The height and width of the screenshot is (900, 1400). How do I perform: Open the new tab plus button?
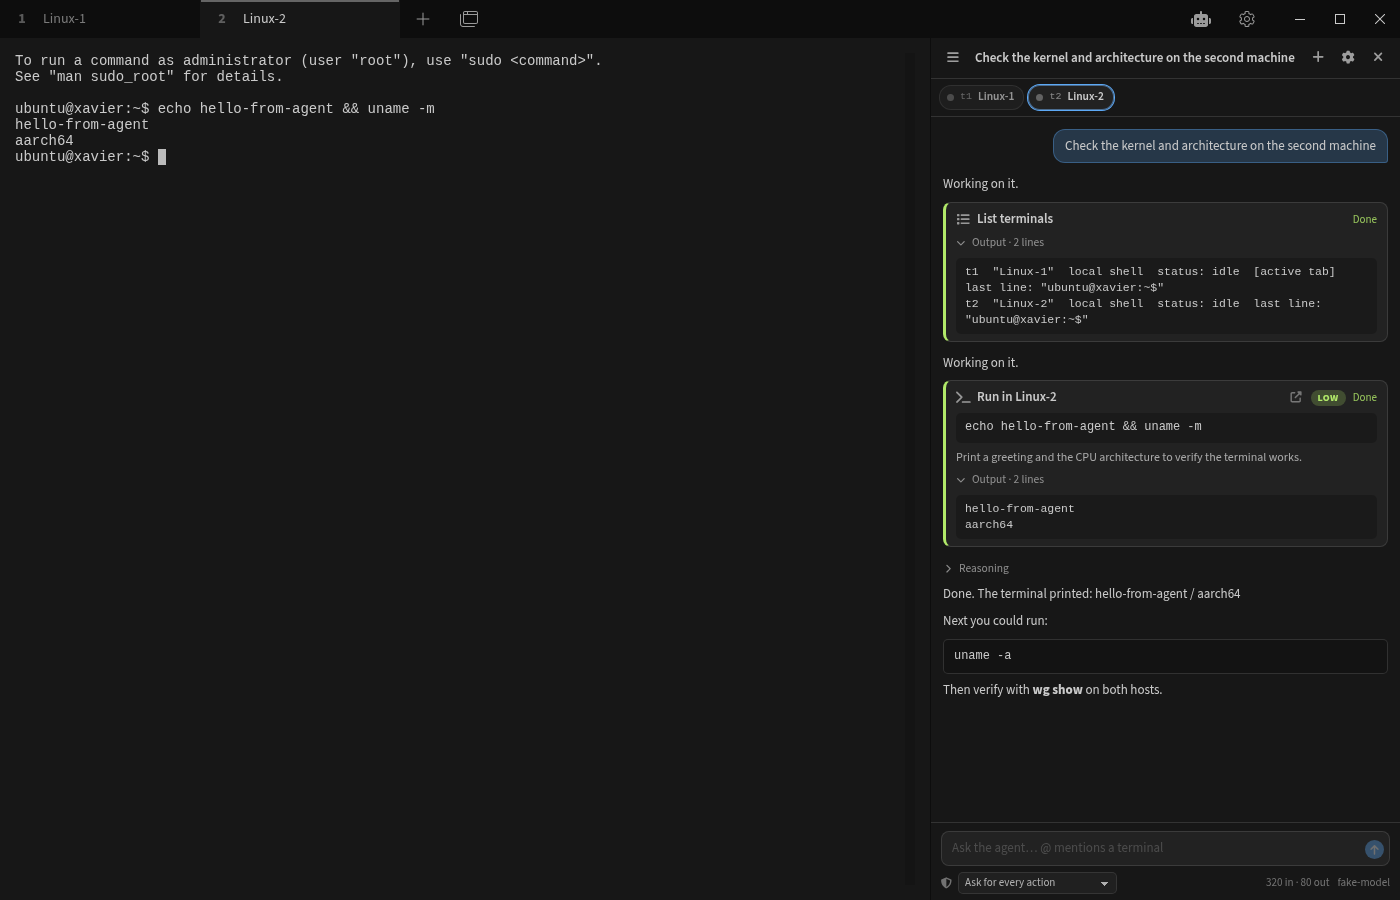pos(423,19)
